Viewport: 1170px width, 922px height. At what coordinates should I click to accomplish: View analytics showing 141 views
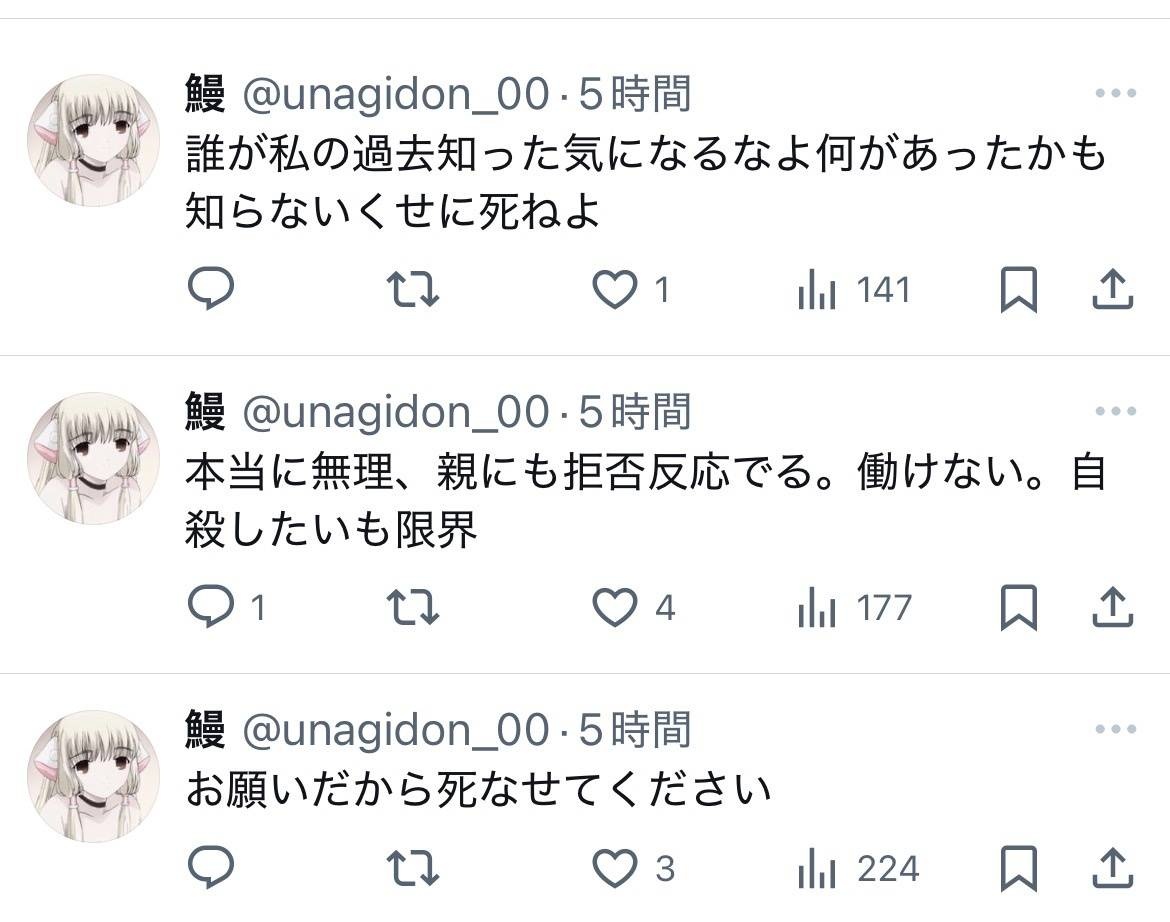(816, 290)
